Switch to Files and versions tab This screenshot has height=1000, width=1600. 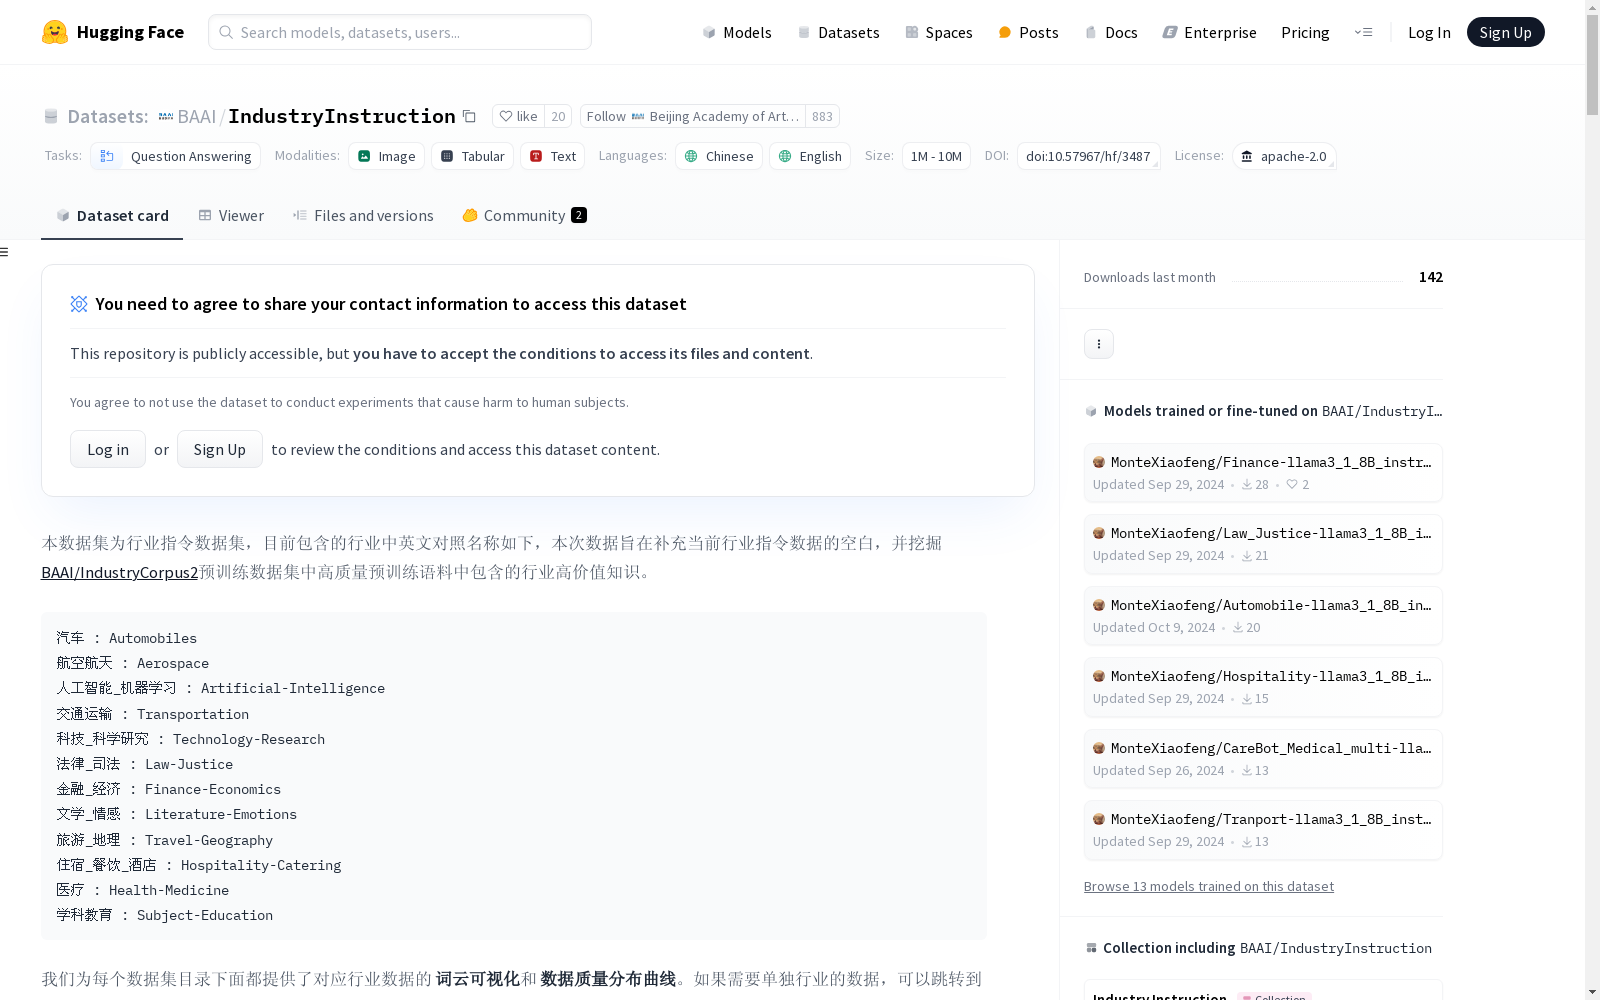click(x=363, y=215)
